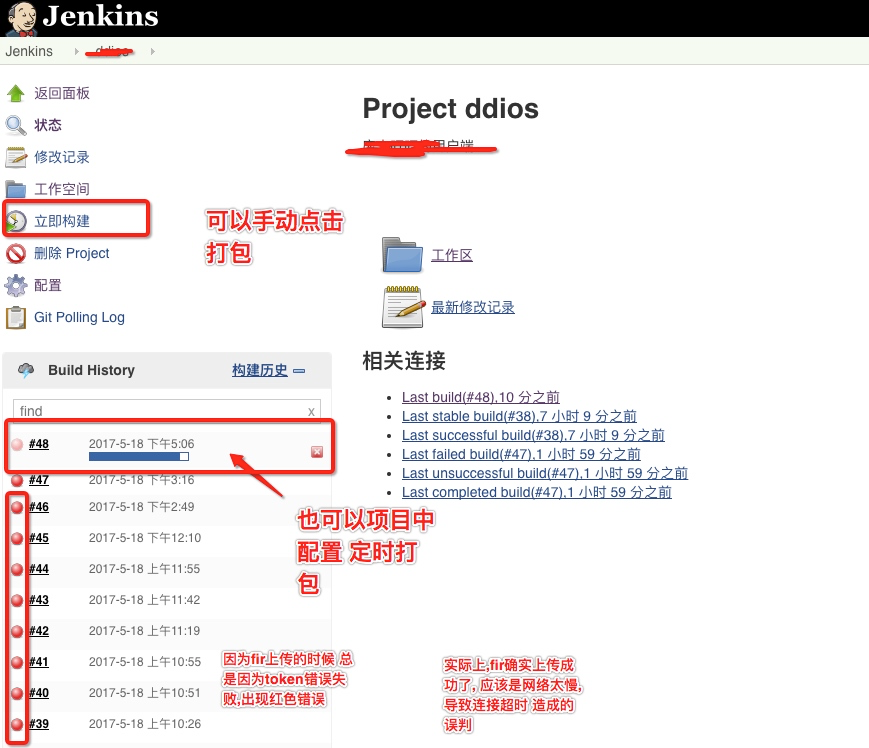The width and height of the screenshot is (869, 748).
Task: Click the red status ball of build #42
Action: pyautogui.click(x=17, y=631)
